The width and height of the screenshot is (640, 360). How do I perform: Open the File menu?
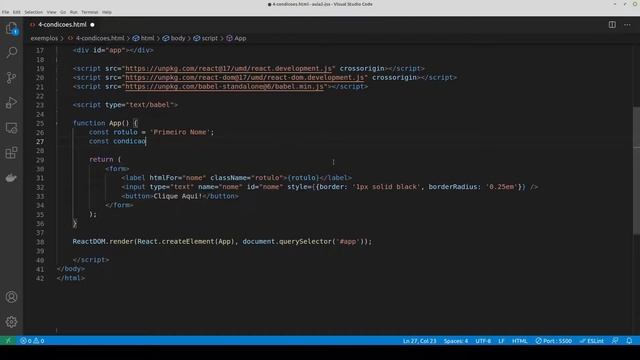pos(5,12)
